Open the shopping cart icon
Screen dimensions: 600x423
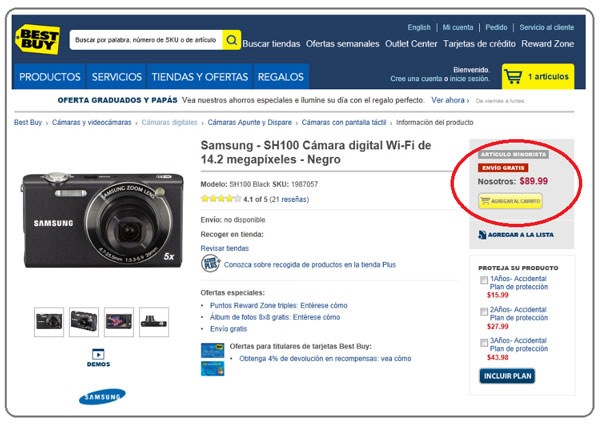click(512, 76)
